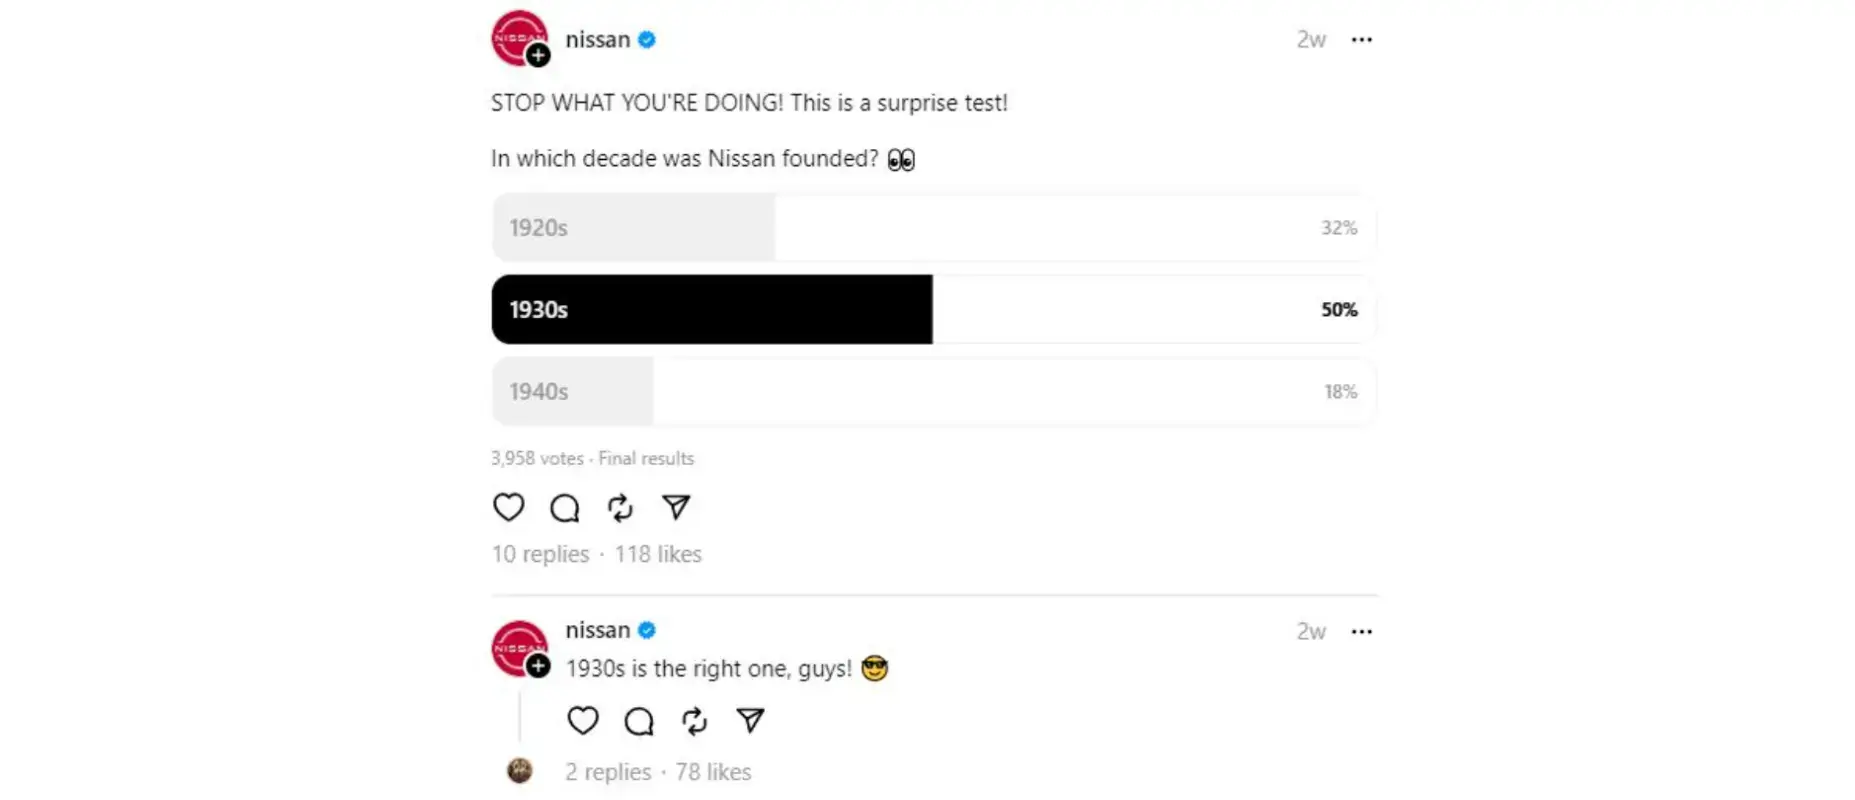Share the Nissan poll post
Viewport: 1855px width, 800px height.
click(x=677, y=508)
